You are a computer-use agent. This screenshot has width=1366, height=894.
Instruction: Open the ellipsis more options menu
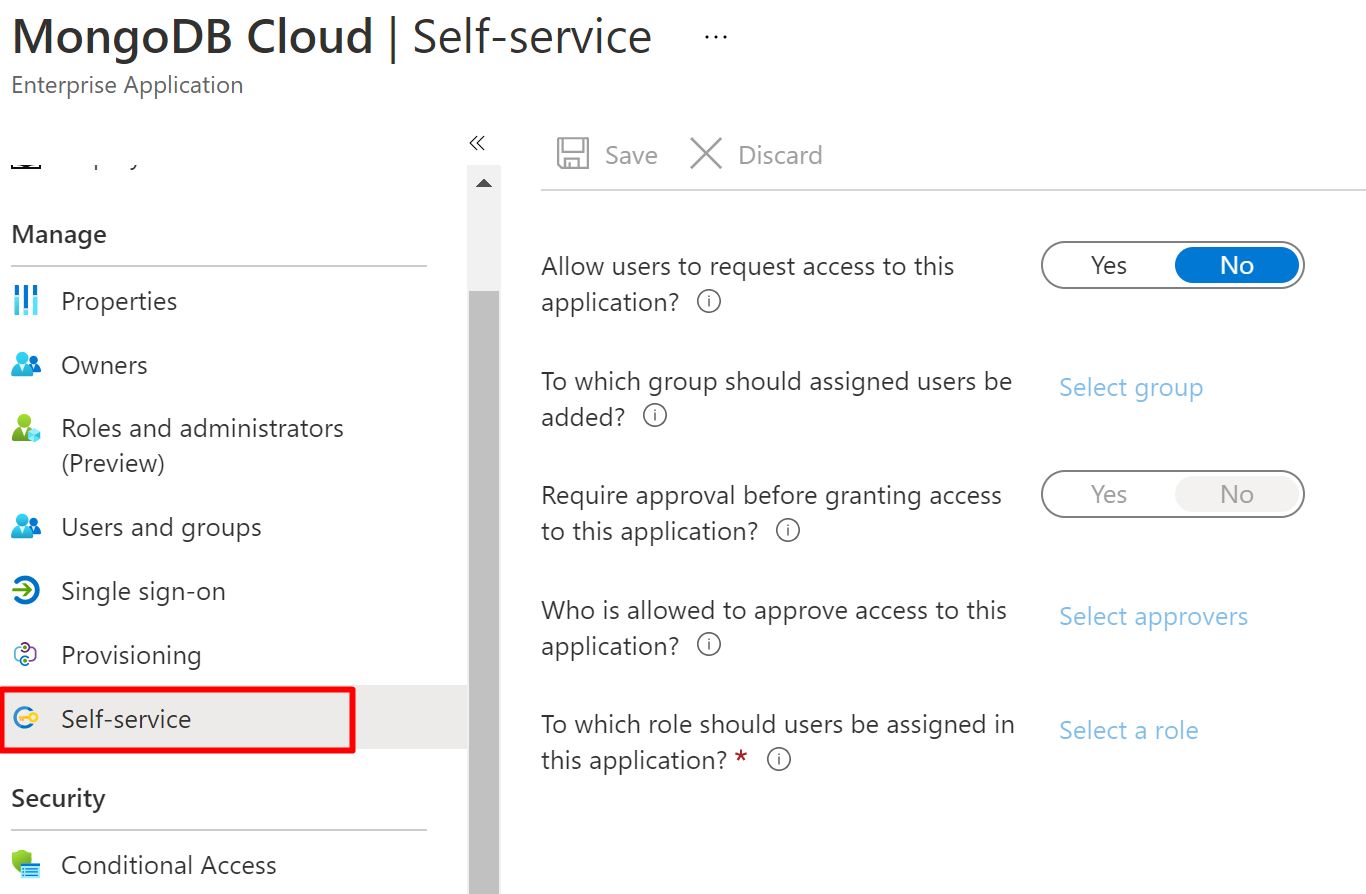click(716, 37)
